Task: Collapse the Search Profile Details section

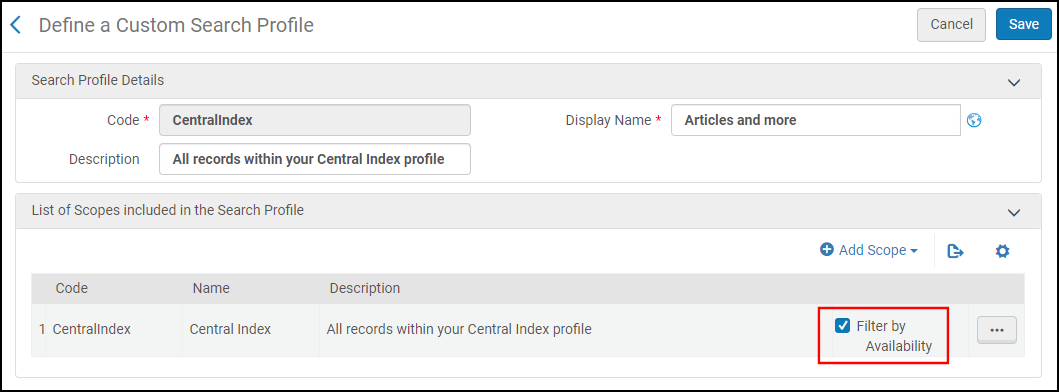Action: [x=1013, y=82]
